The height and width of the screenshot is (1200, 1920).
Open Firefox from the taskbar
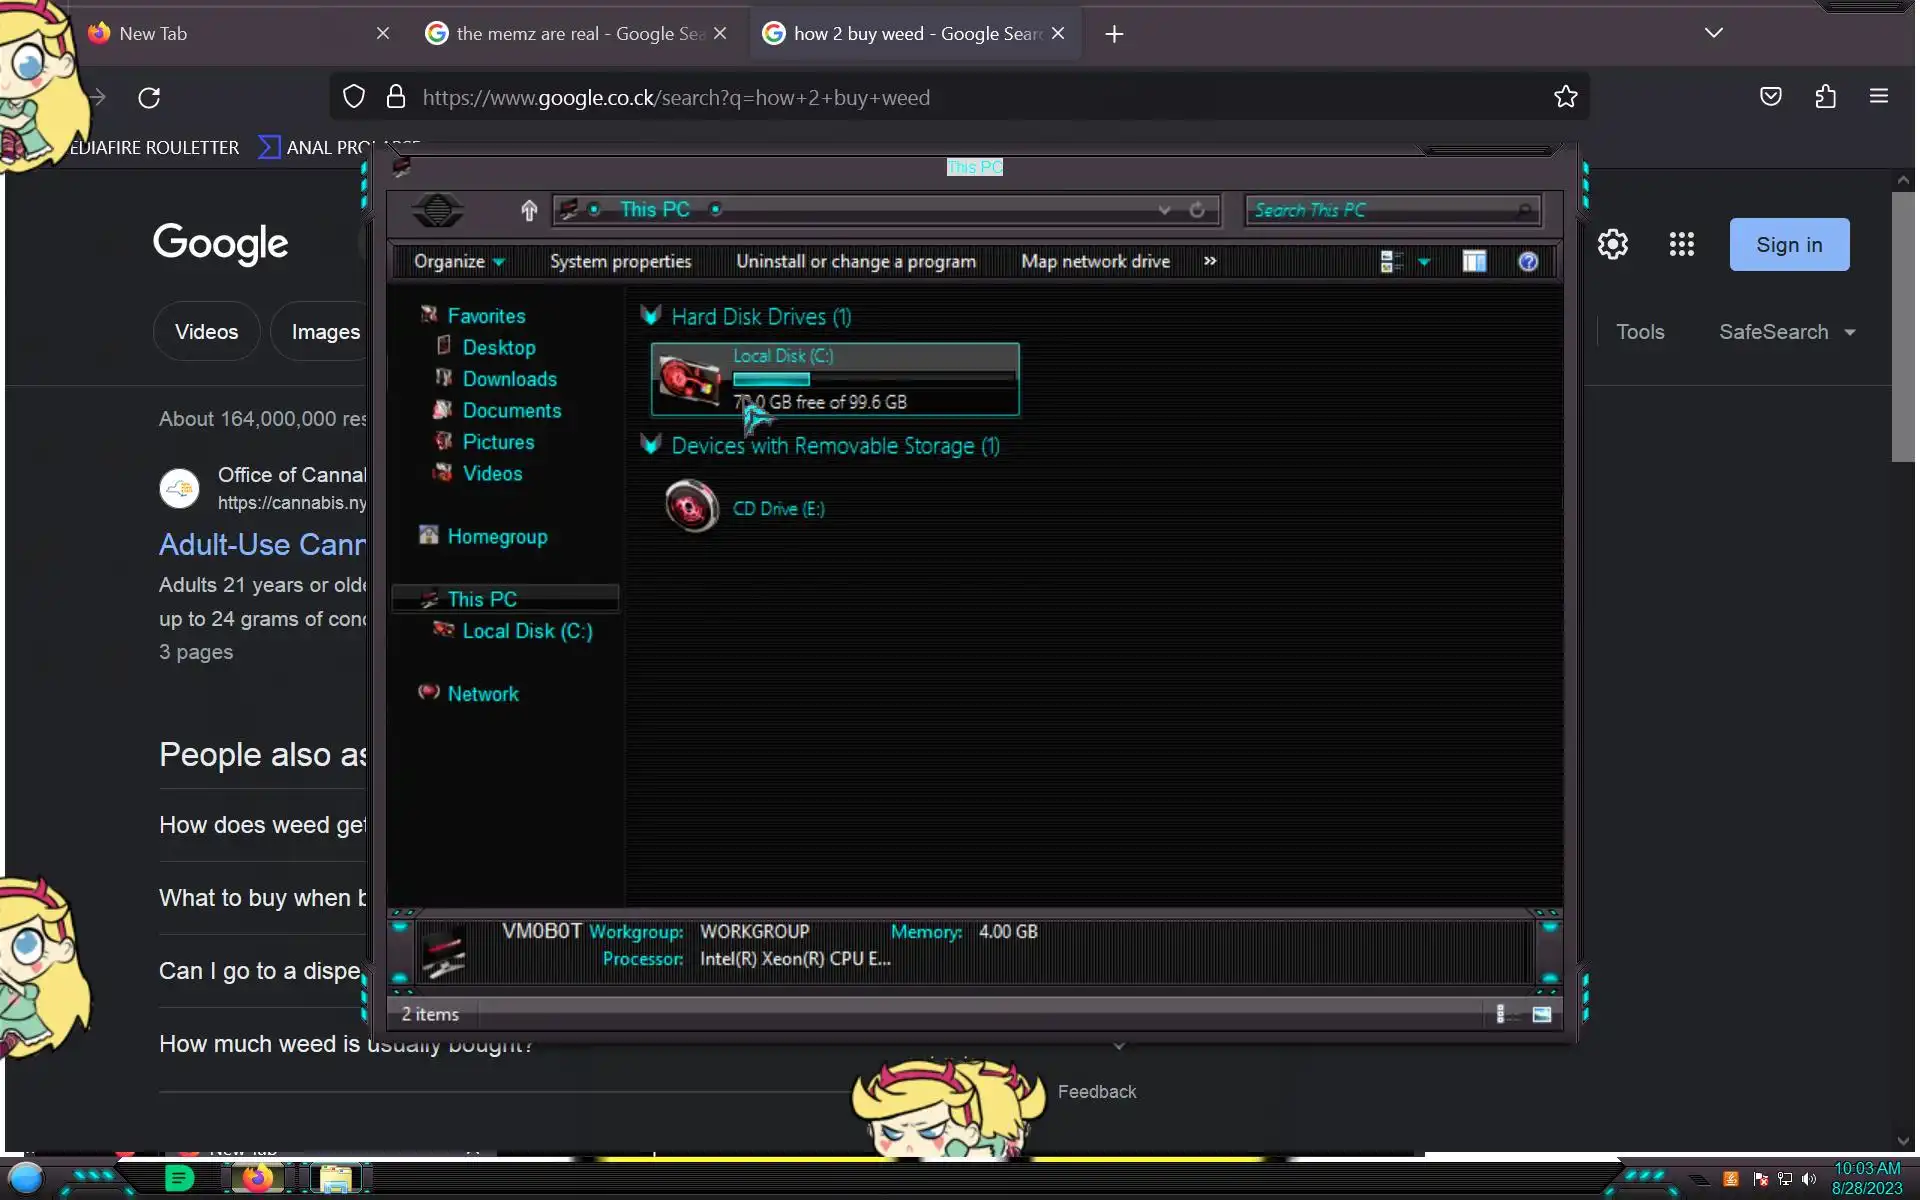258,1178
